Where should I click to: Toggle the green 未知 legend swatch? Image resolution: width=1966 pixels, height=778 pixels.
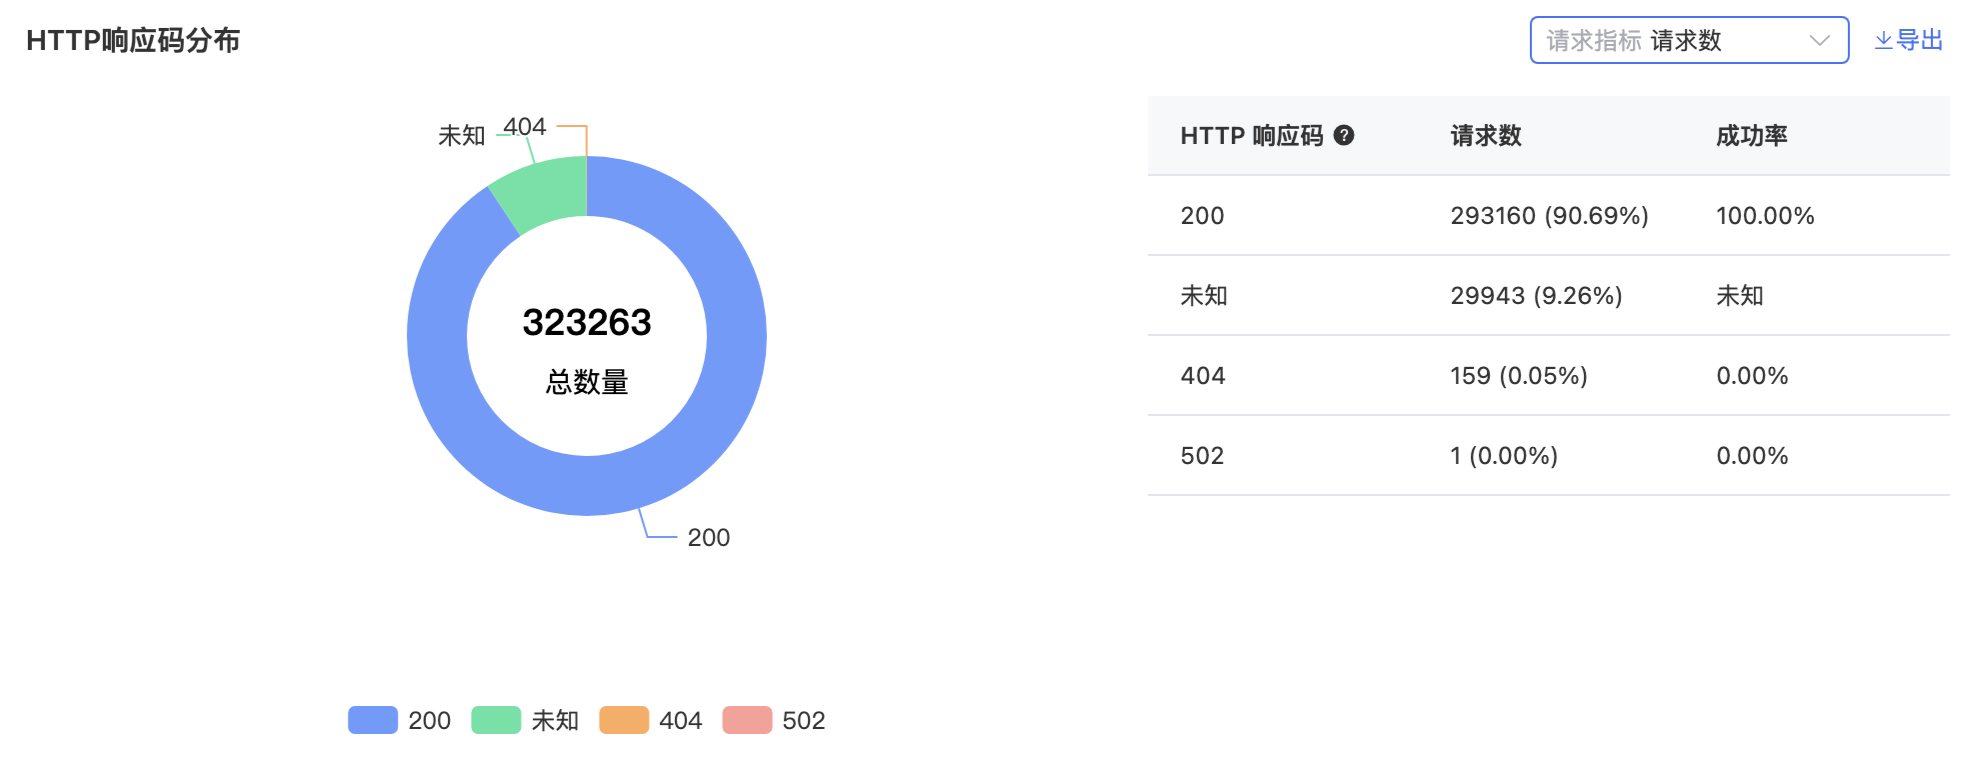coord(496,720)
